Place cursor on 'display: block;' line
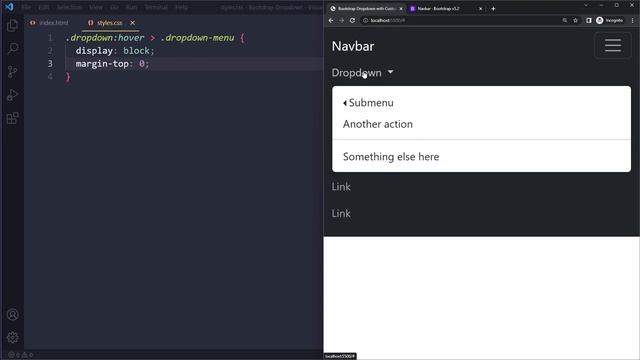Screen dimensions: 640x360 point(115,51)
